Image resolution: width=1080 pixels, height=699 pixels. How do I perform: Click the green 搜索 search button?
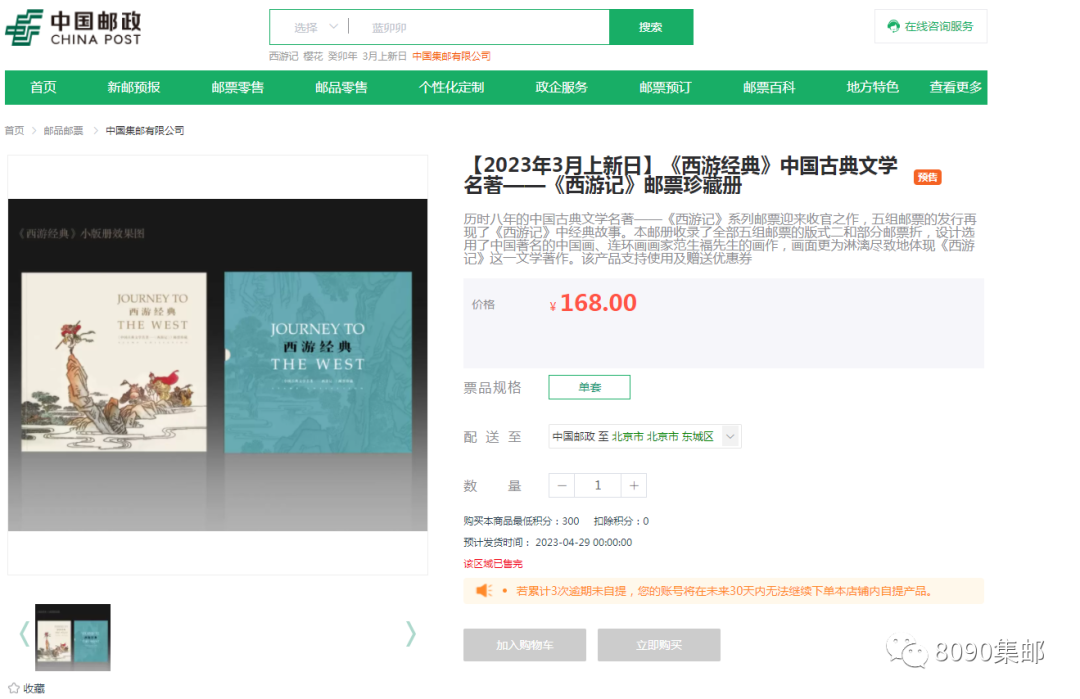pyautogui.click(x=651, y=27)
